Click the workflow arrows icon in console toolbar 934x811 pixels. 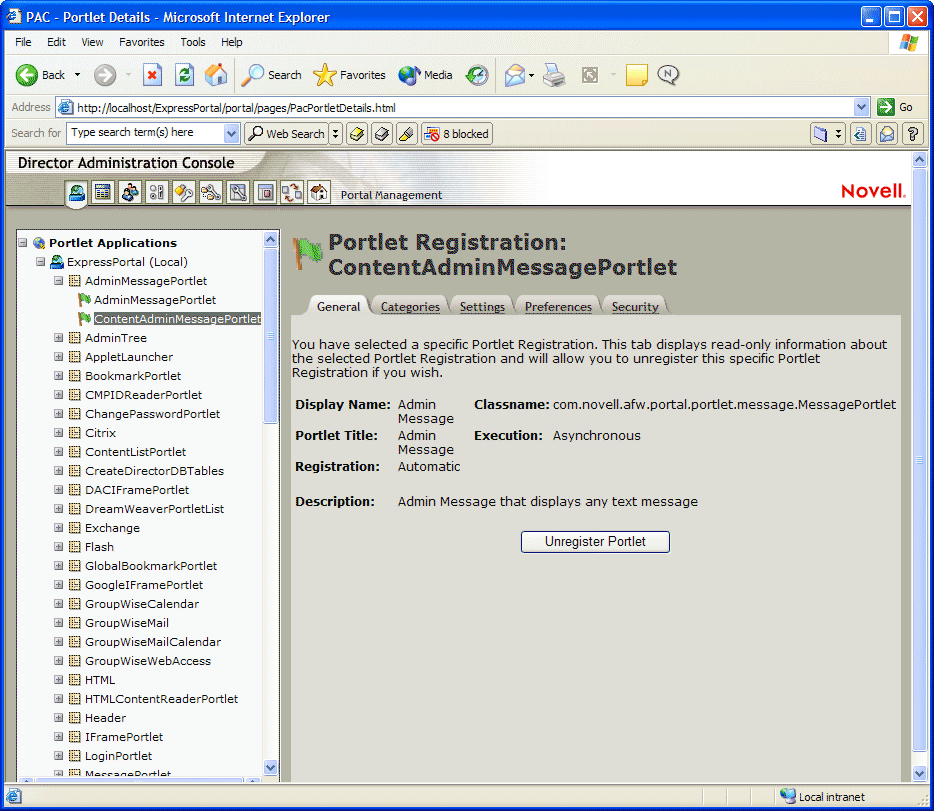point(292,193)
